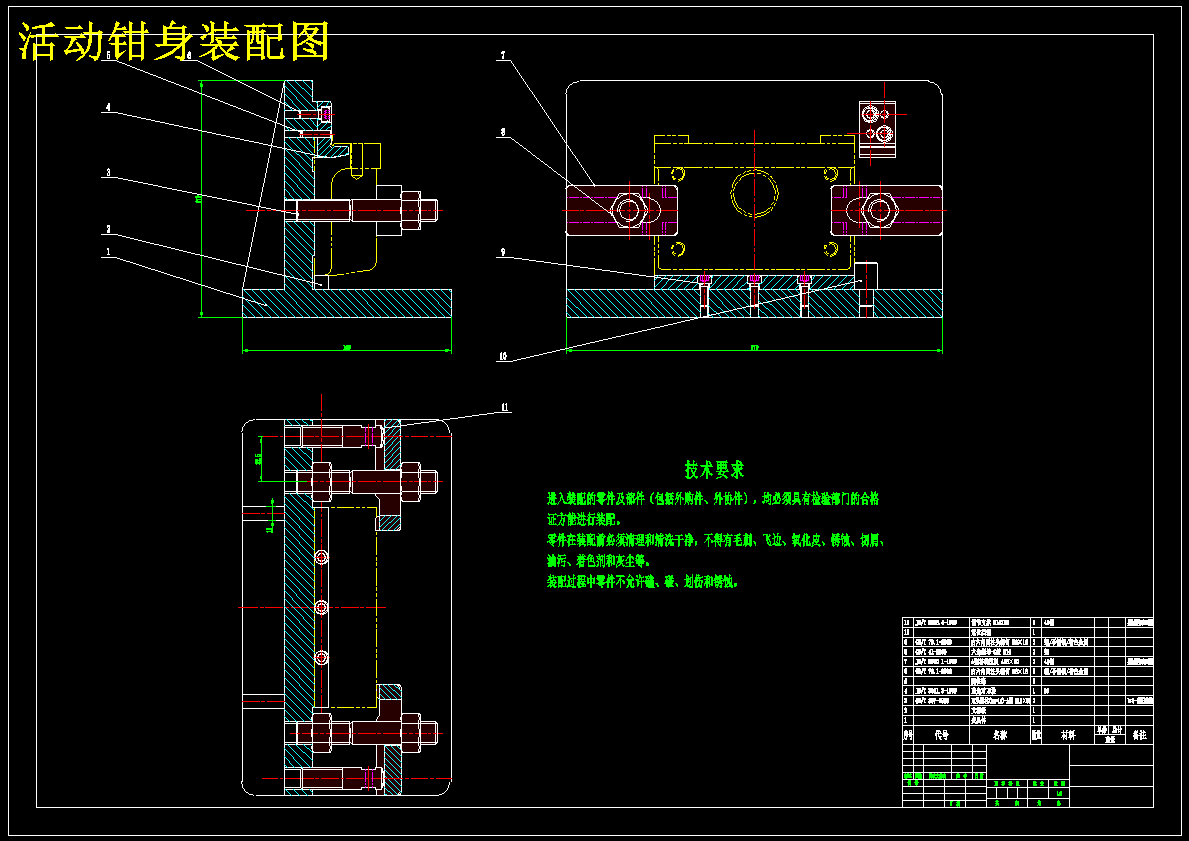Click the 名称 column header in parts list
This screenshot has width=1189, height=841.
point(999,735)
